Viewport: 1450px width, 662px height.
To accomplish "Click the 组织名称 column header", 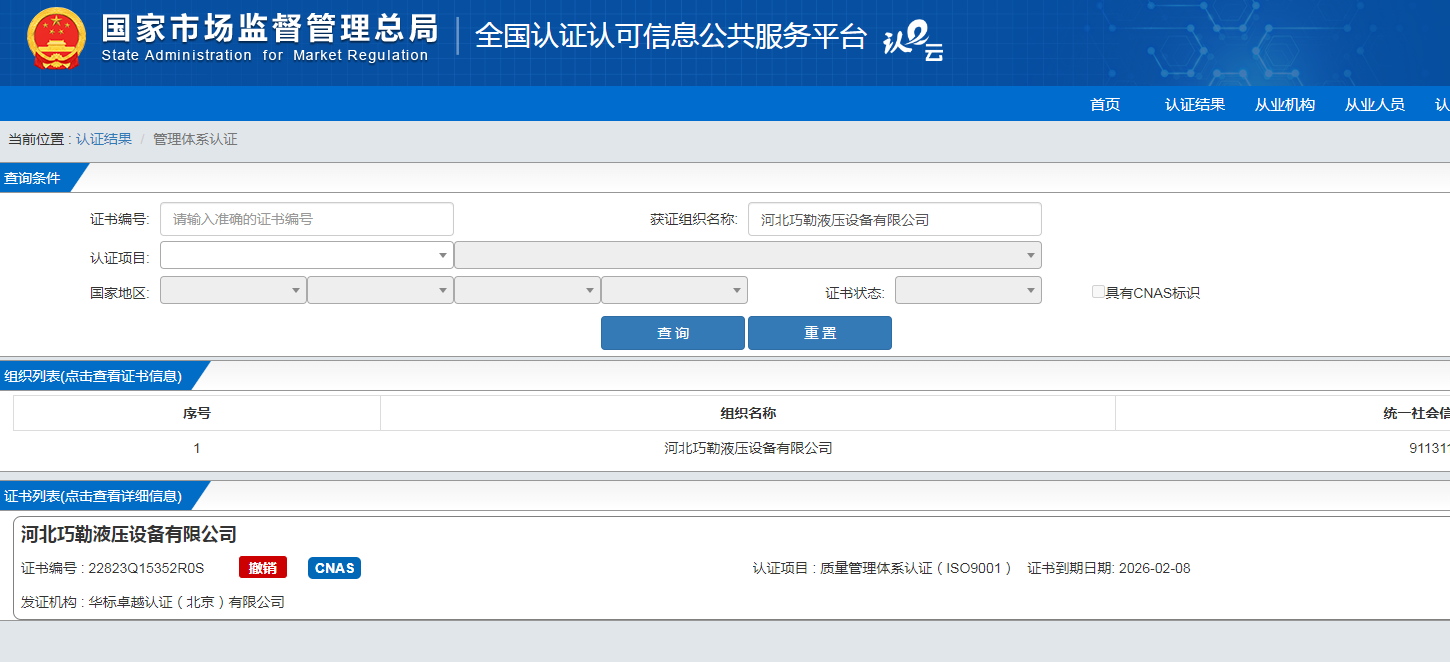I will [748, 413].
